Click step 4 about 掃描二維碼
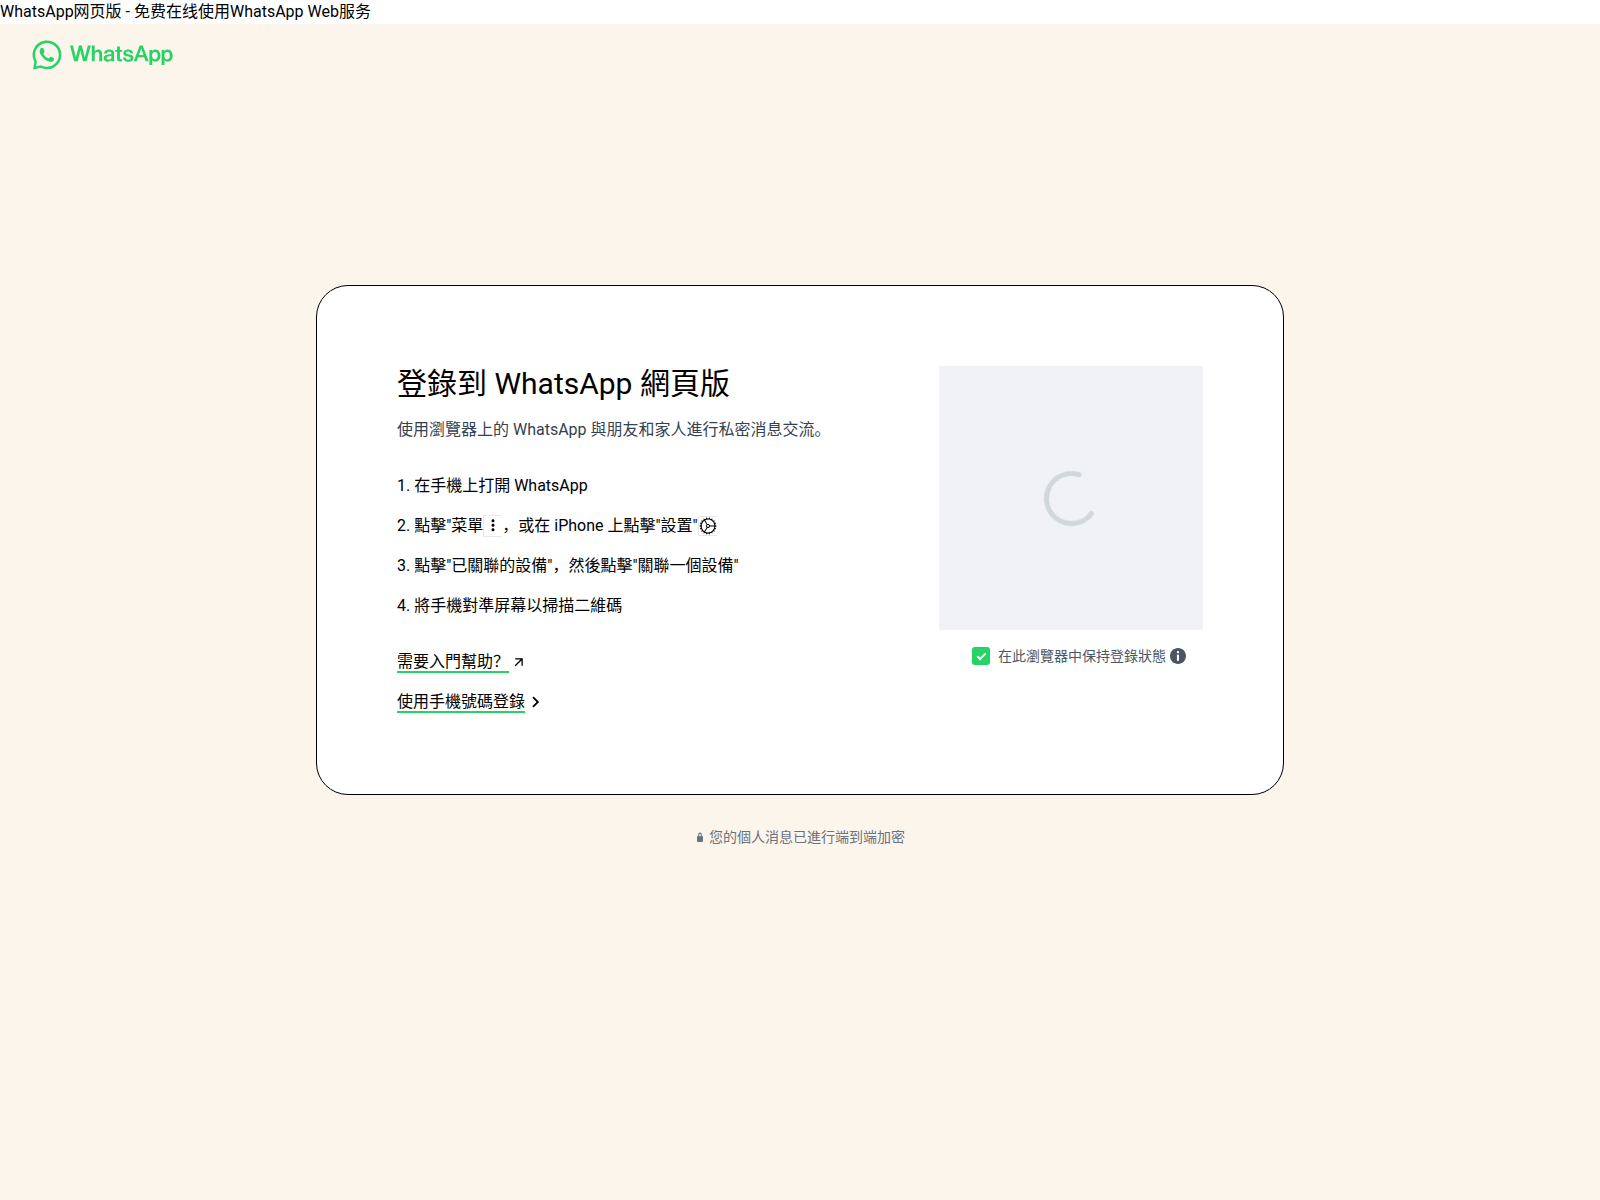Screen dimensions: 1600x1200 click(509, 605)
